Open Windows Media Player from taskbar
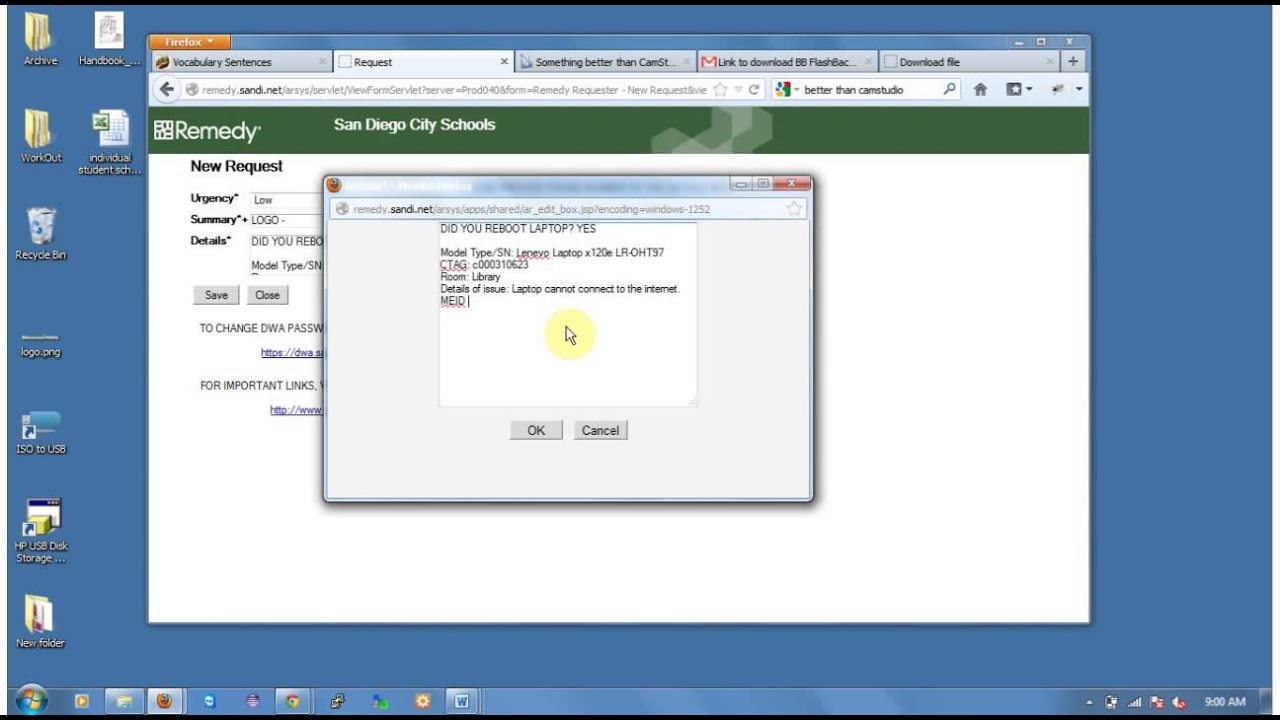The width and height of the screenshot is (1280, 720). click(x=82, y=702)
